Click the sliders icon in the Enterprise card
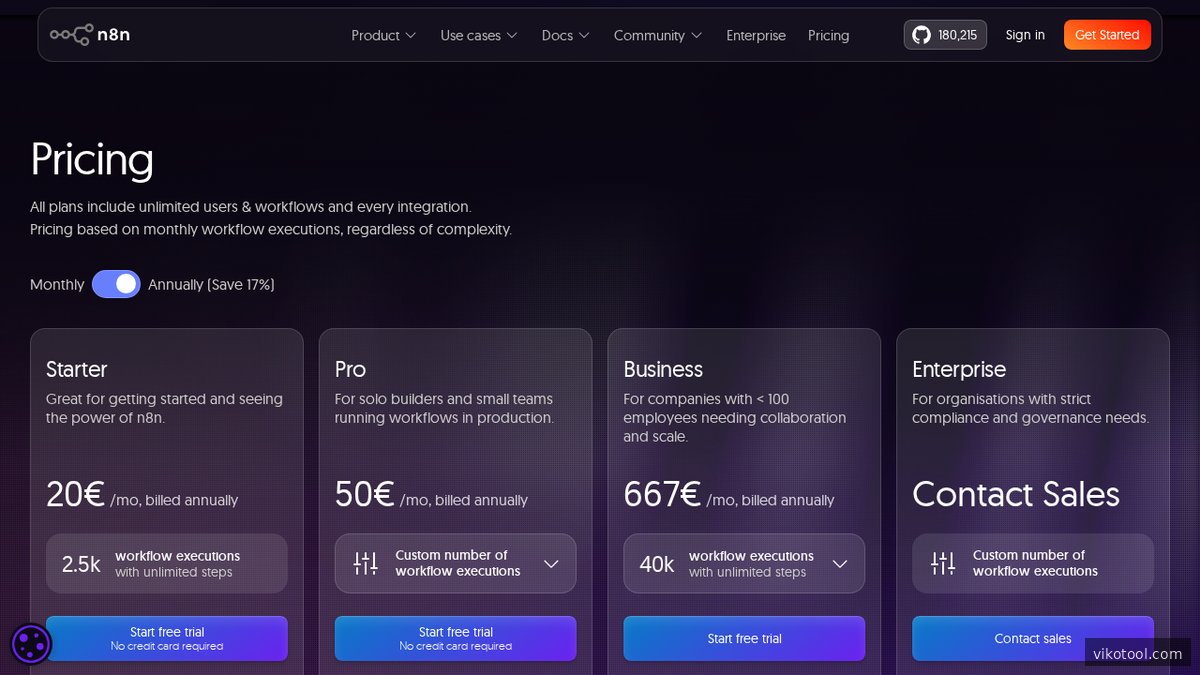The image size is (1200, 675). (x=941, y=563)
